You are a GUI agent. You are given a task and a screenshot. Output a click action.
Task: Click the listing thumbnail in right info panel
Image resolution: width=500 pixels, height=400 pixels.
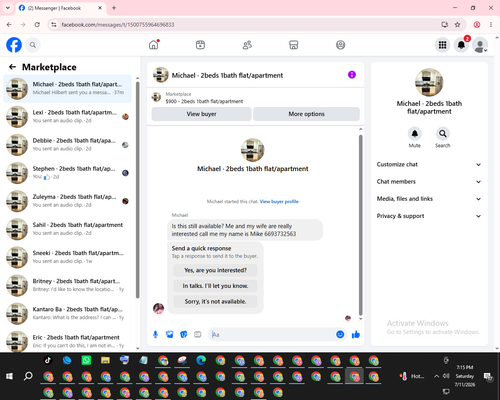(x=429, y=82)
